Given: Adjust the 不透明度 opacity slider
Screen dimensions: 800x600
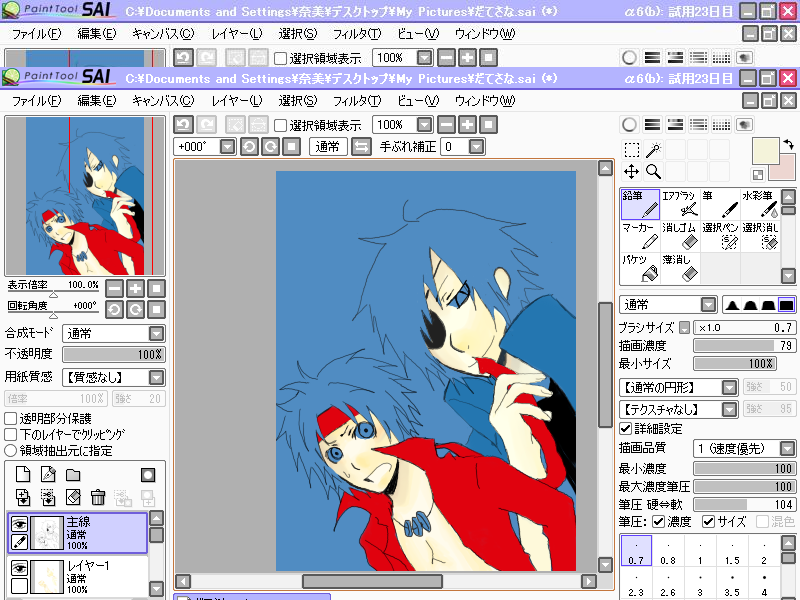Looking at the screenshot, I should click(113, 354).
